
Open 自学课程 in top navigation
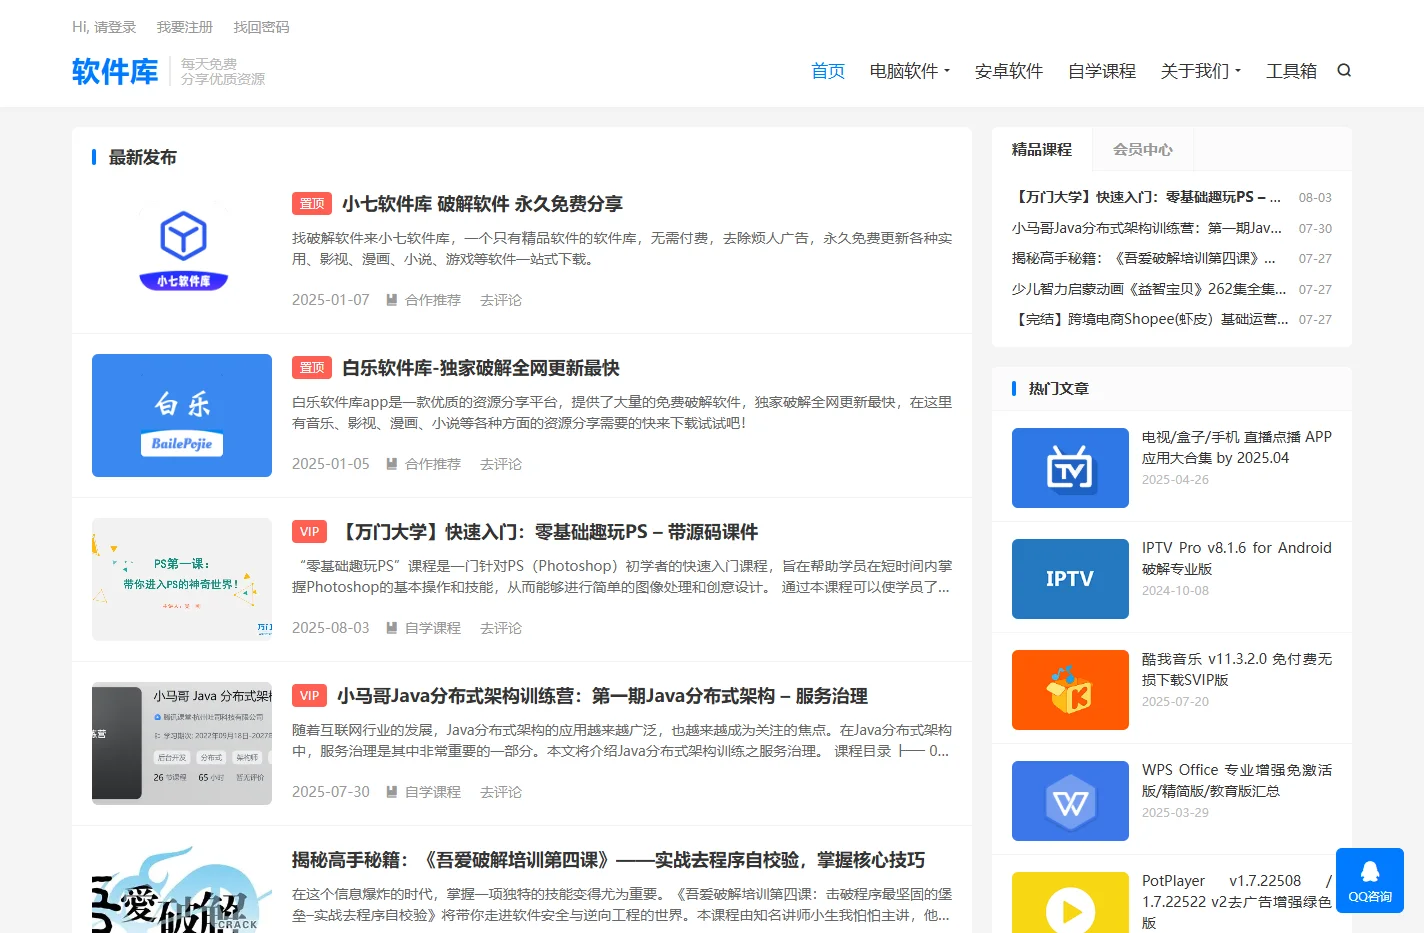[x=1102, y=71]
